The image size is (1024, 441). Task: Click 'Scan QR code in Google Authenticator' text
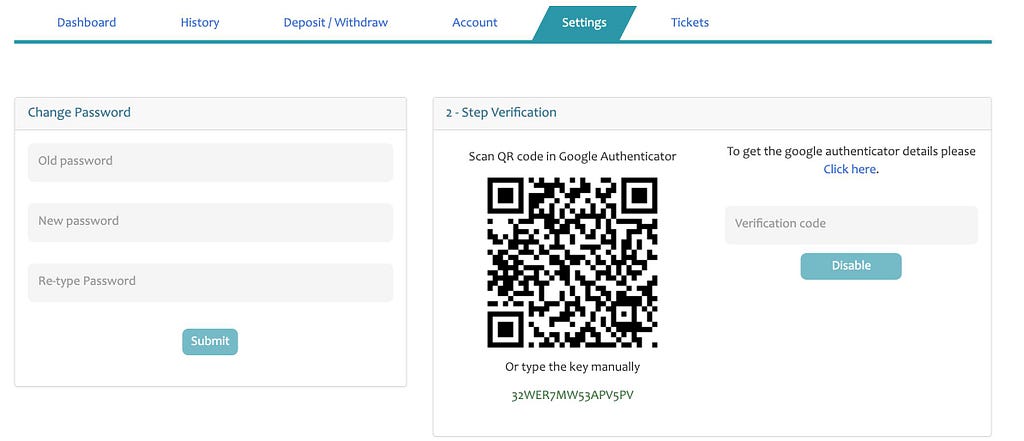click(x=572, y=157)
